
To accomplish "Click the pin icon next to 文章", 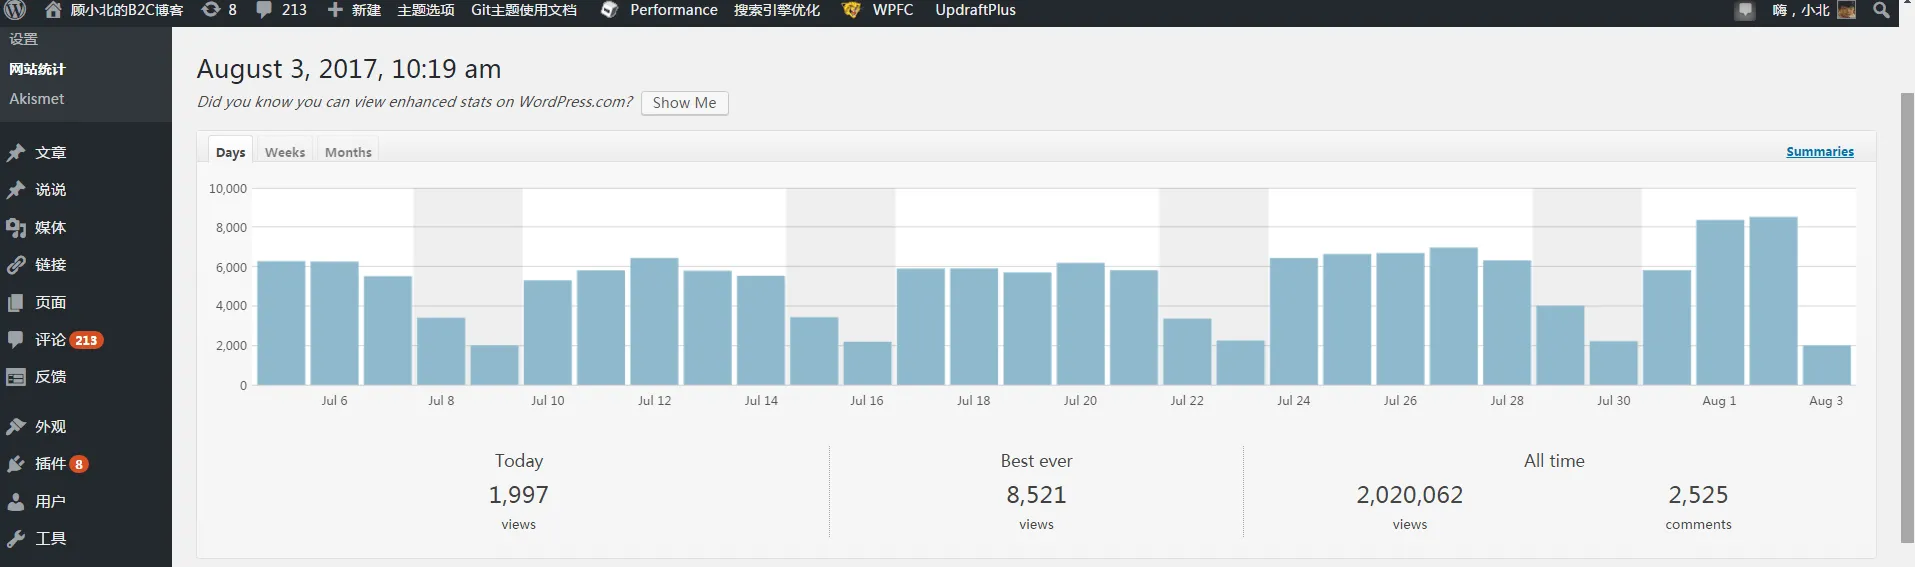I will point(16,153).
